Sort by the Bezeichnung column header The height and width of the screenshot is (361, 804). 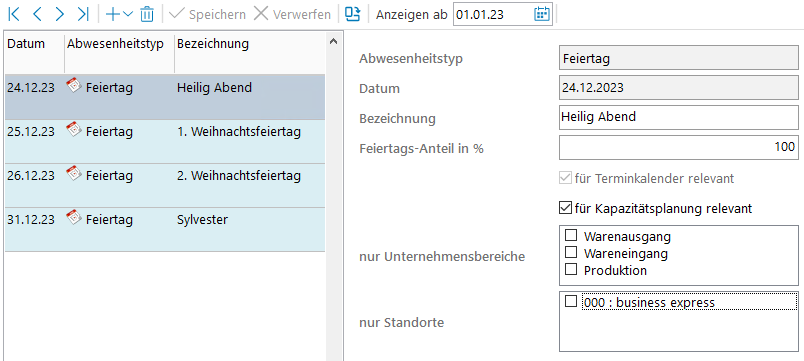(213, 44)
